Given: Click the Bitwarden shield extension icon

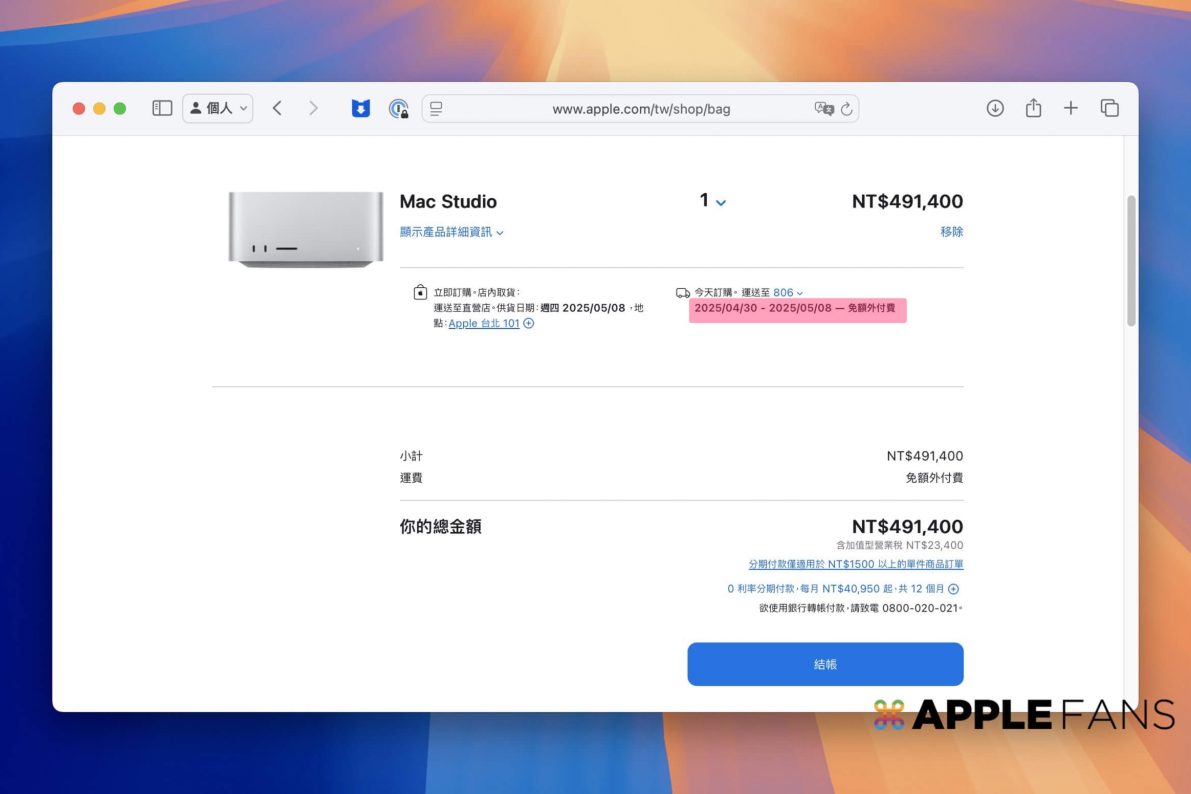Looking at the screenshot, I should point(361,108).
